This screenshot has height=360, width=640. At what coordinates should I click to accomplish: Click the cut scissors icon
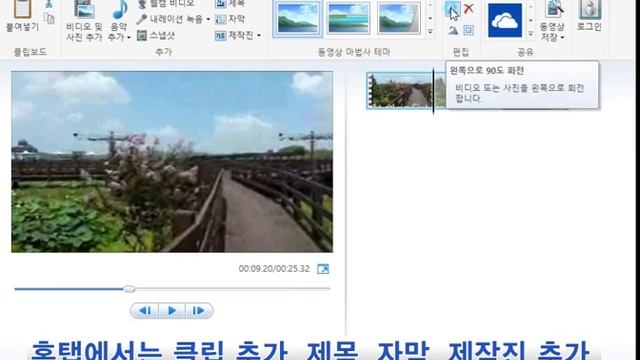coord(49,4)
